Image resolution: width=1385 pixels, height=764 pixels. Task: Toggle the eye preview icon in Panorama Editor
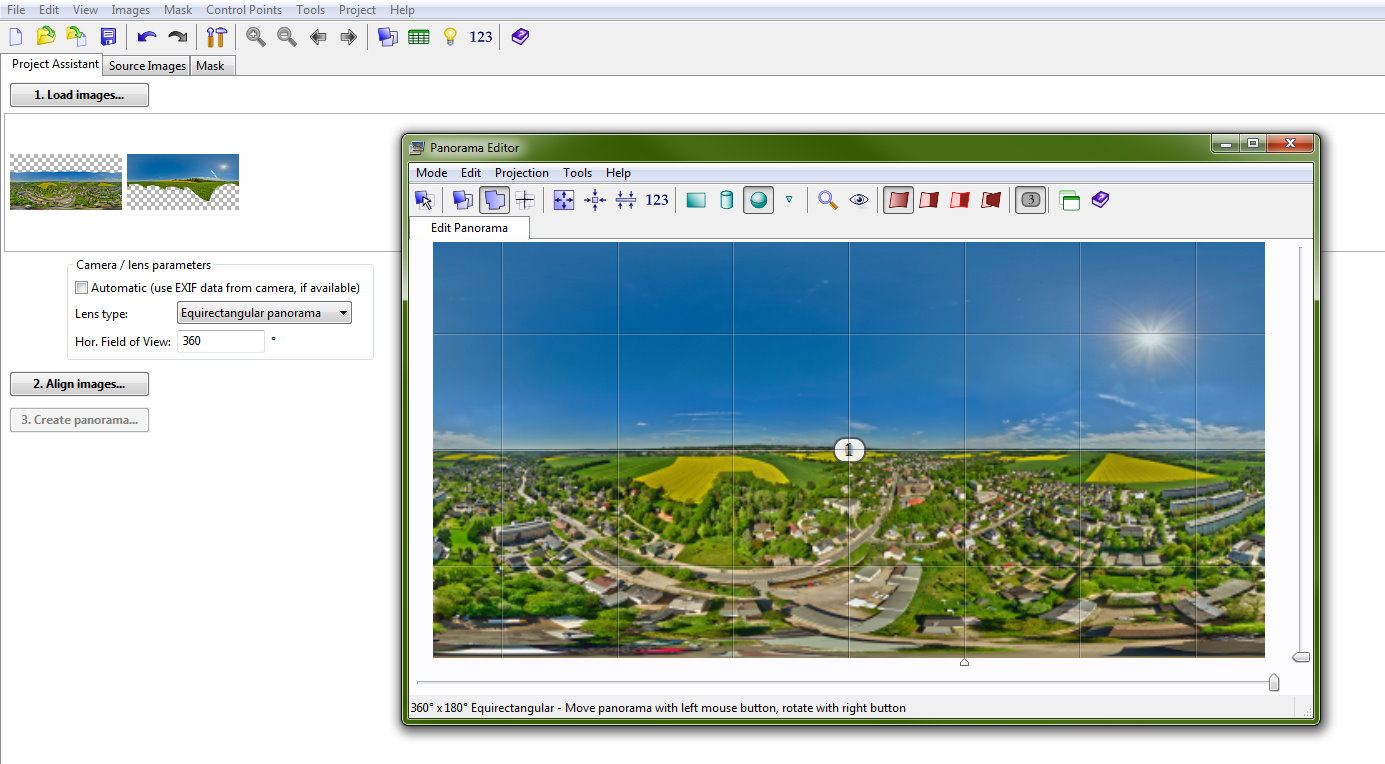pyautogui.click(x=859, y=200)
